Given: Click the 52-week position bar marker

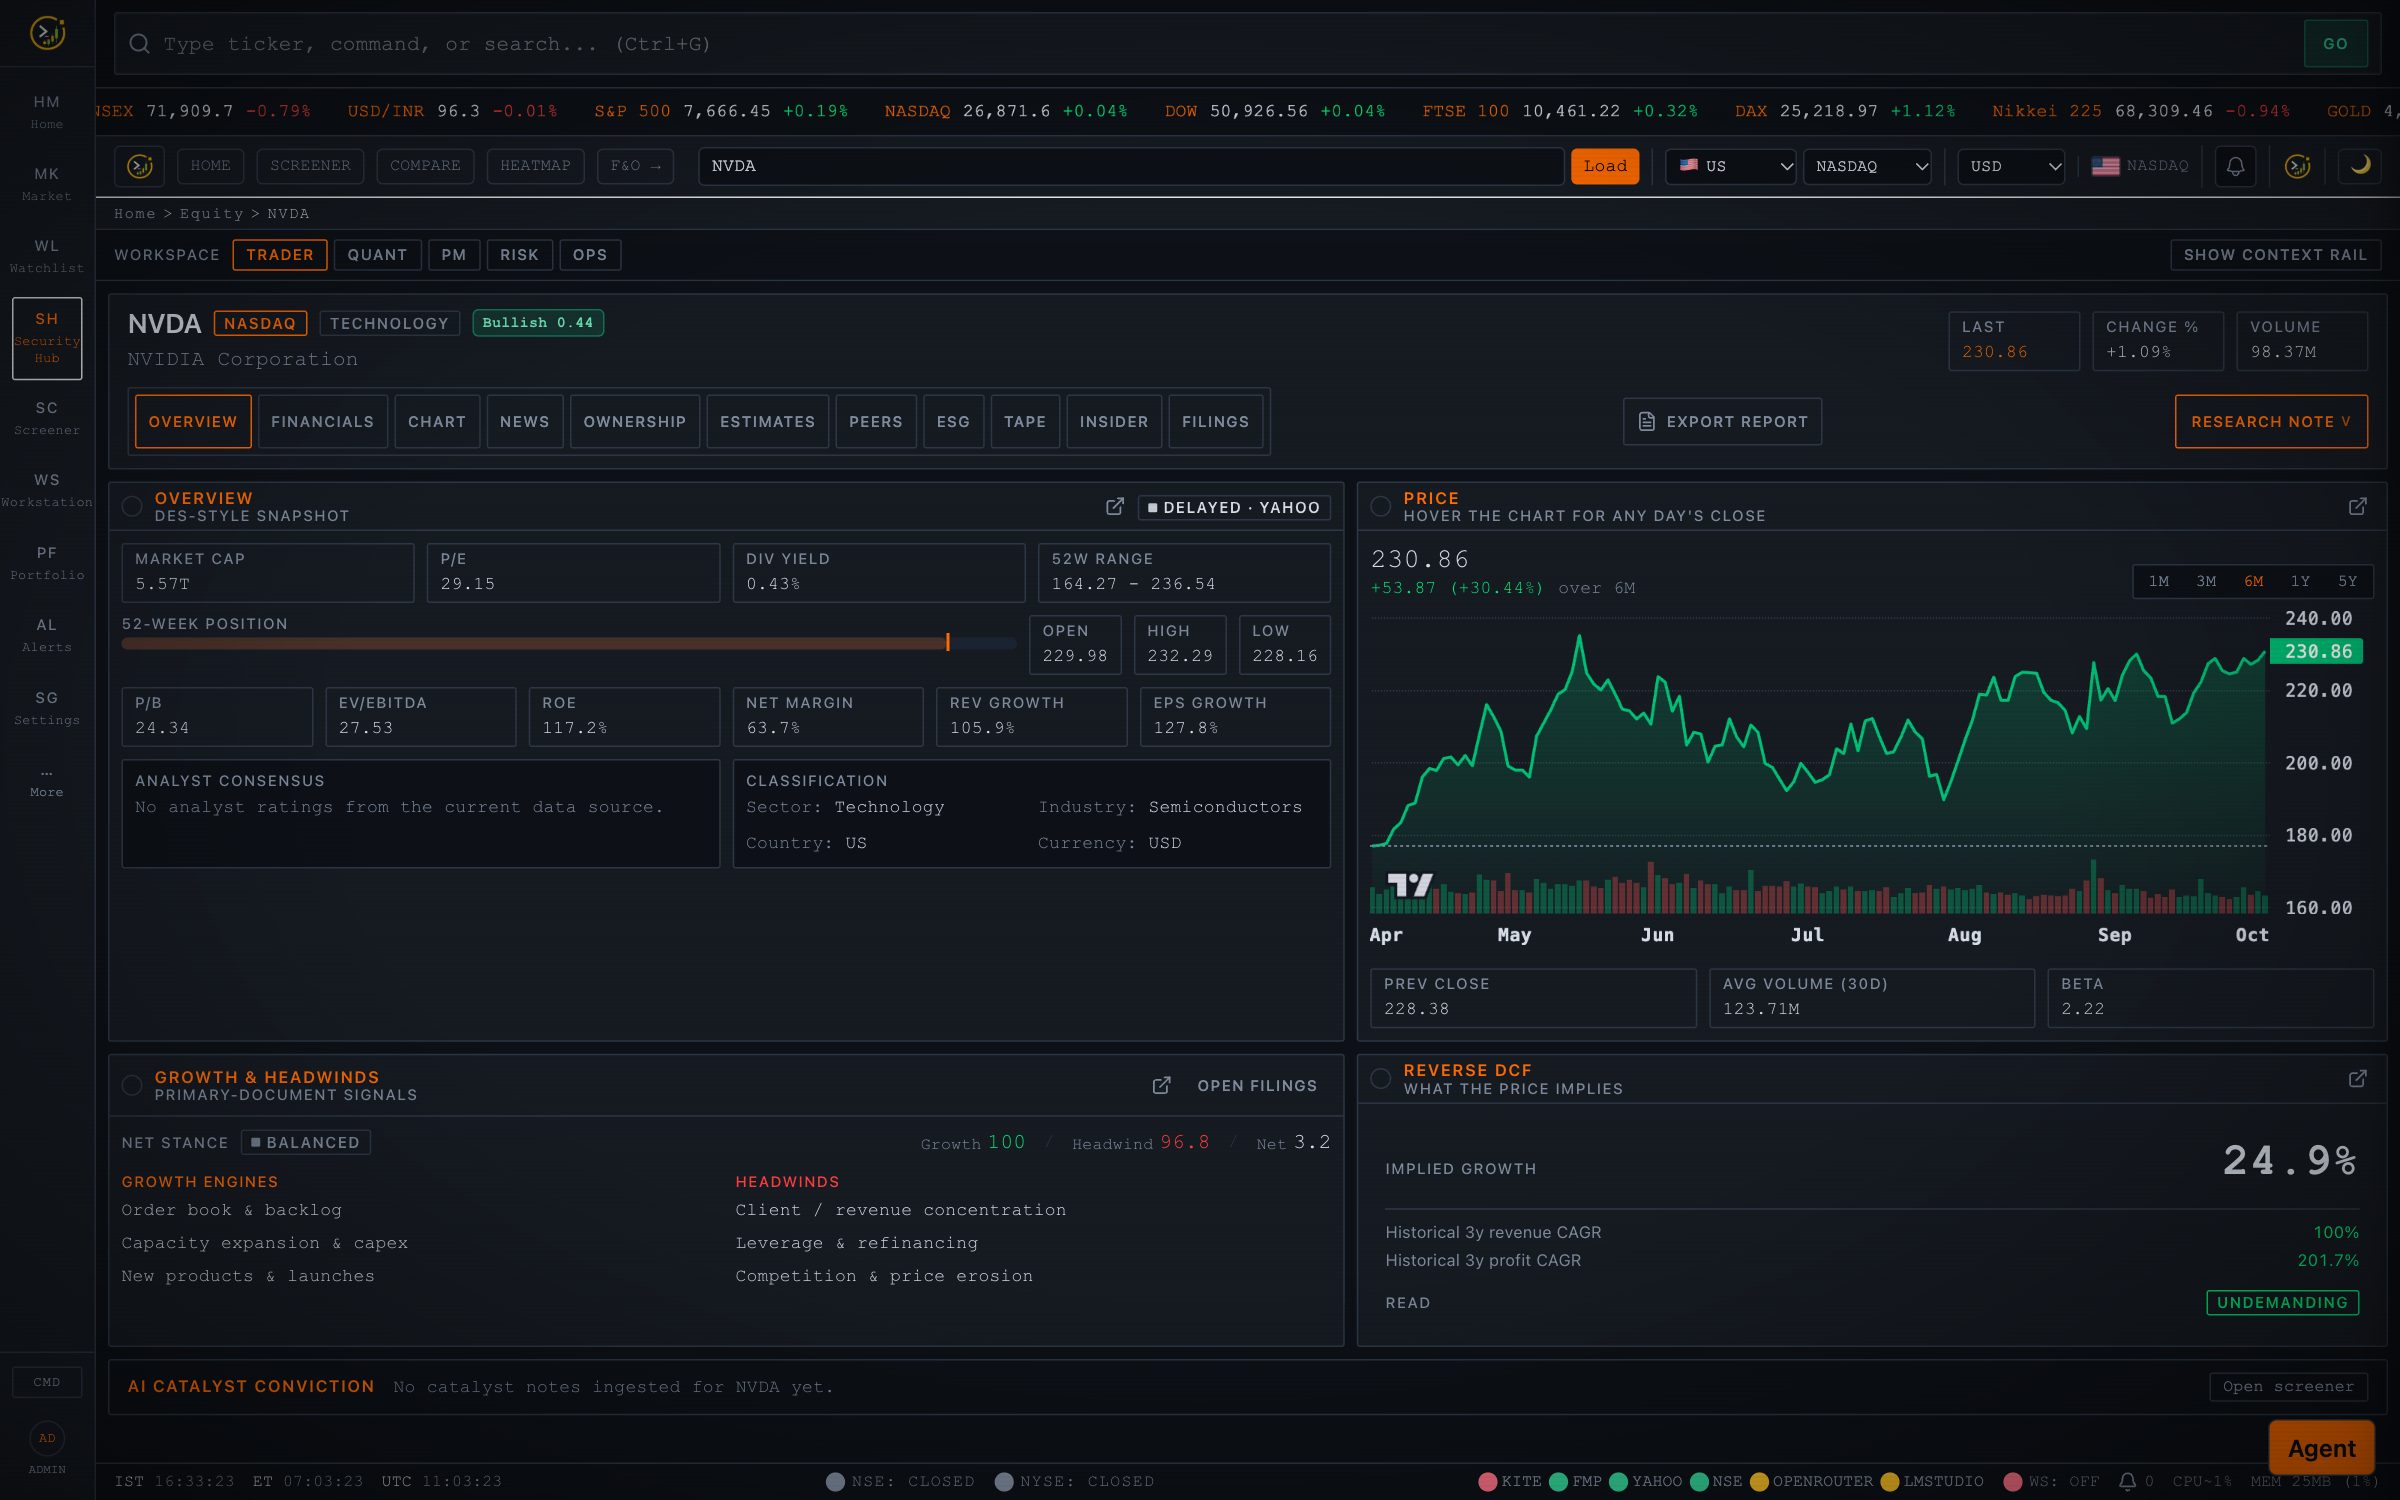Looking at the screenshot, I should (x=947, y=643).
